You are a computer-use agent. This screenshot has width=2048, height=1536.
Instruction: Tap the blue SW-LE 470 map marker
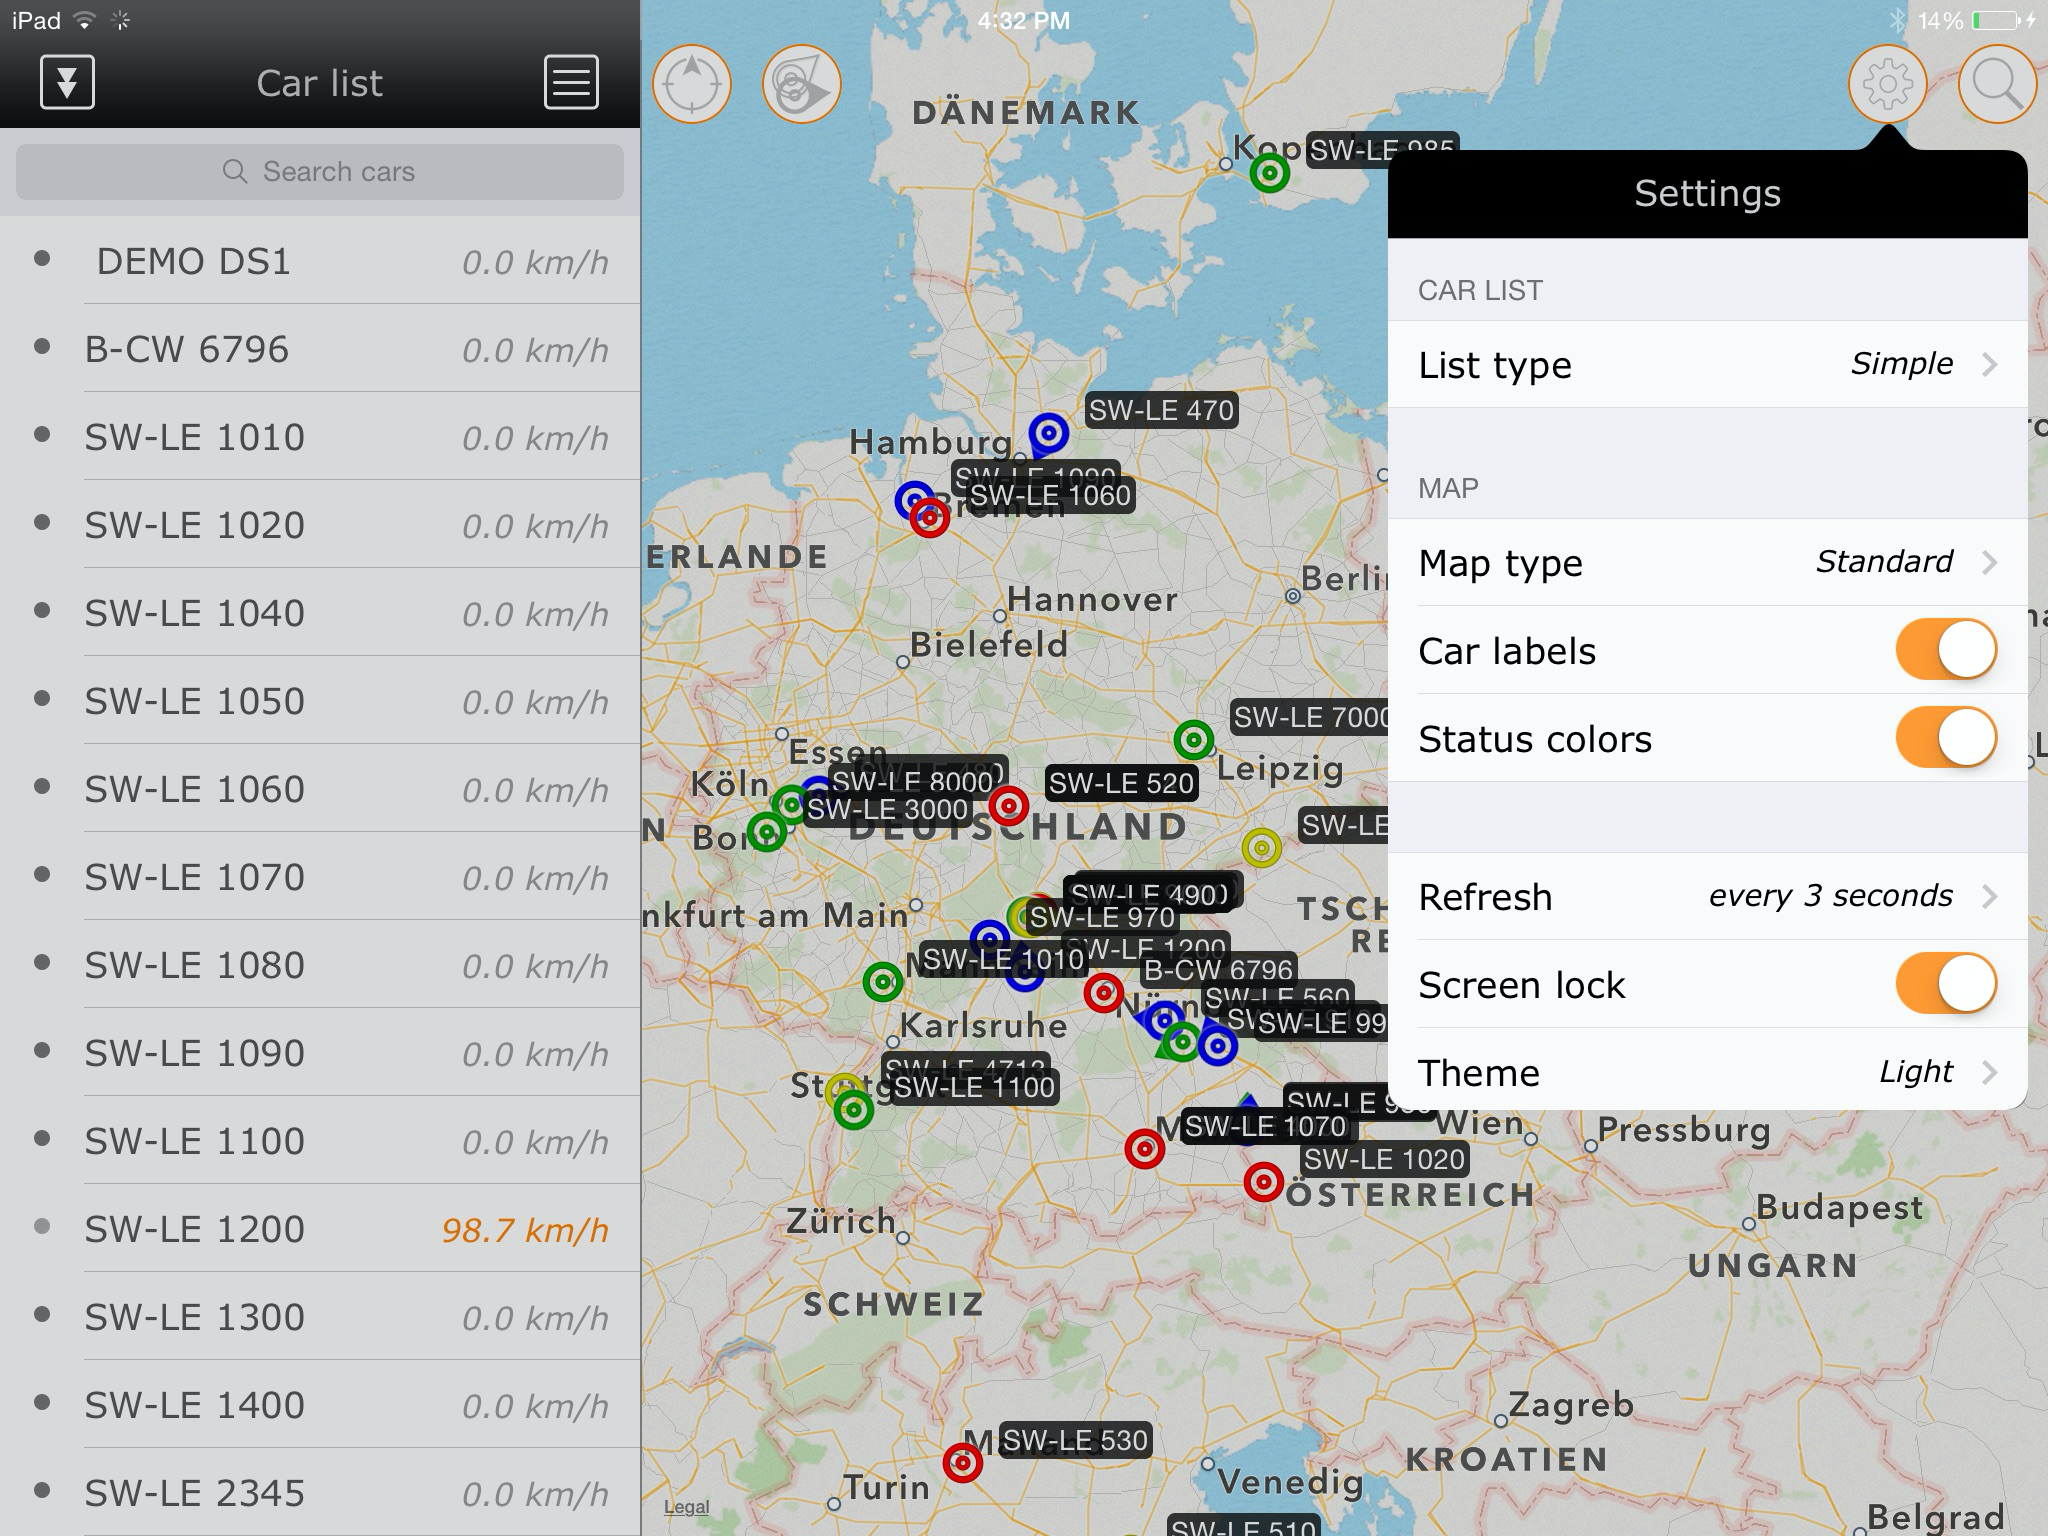coord(1049,434)
